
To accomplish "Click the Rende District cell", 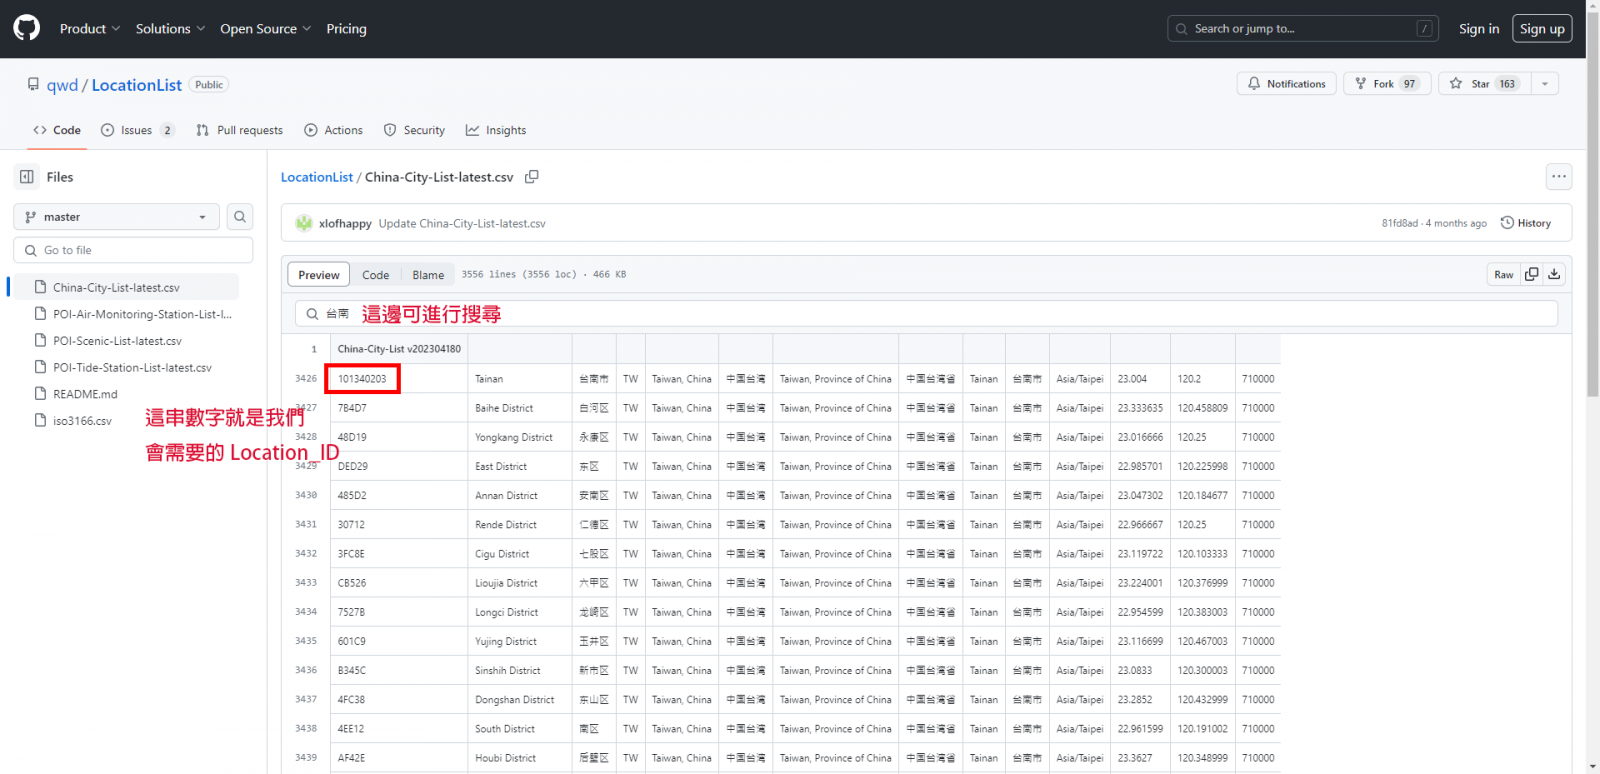I will (x=520, y=524).
